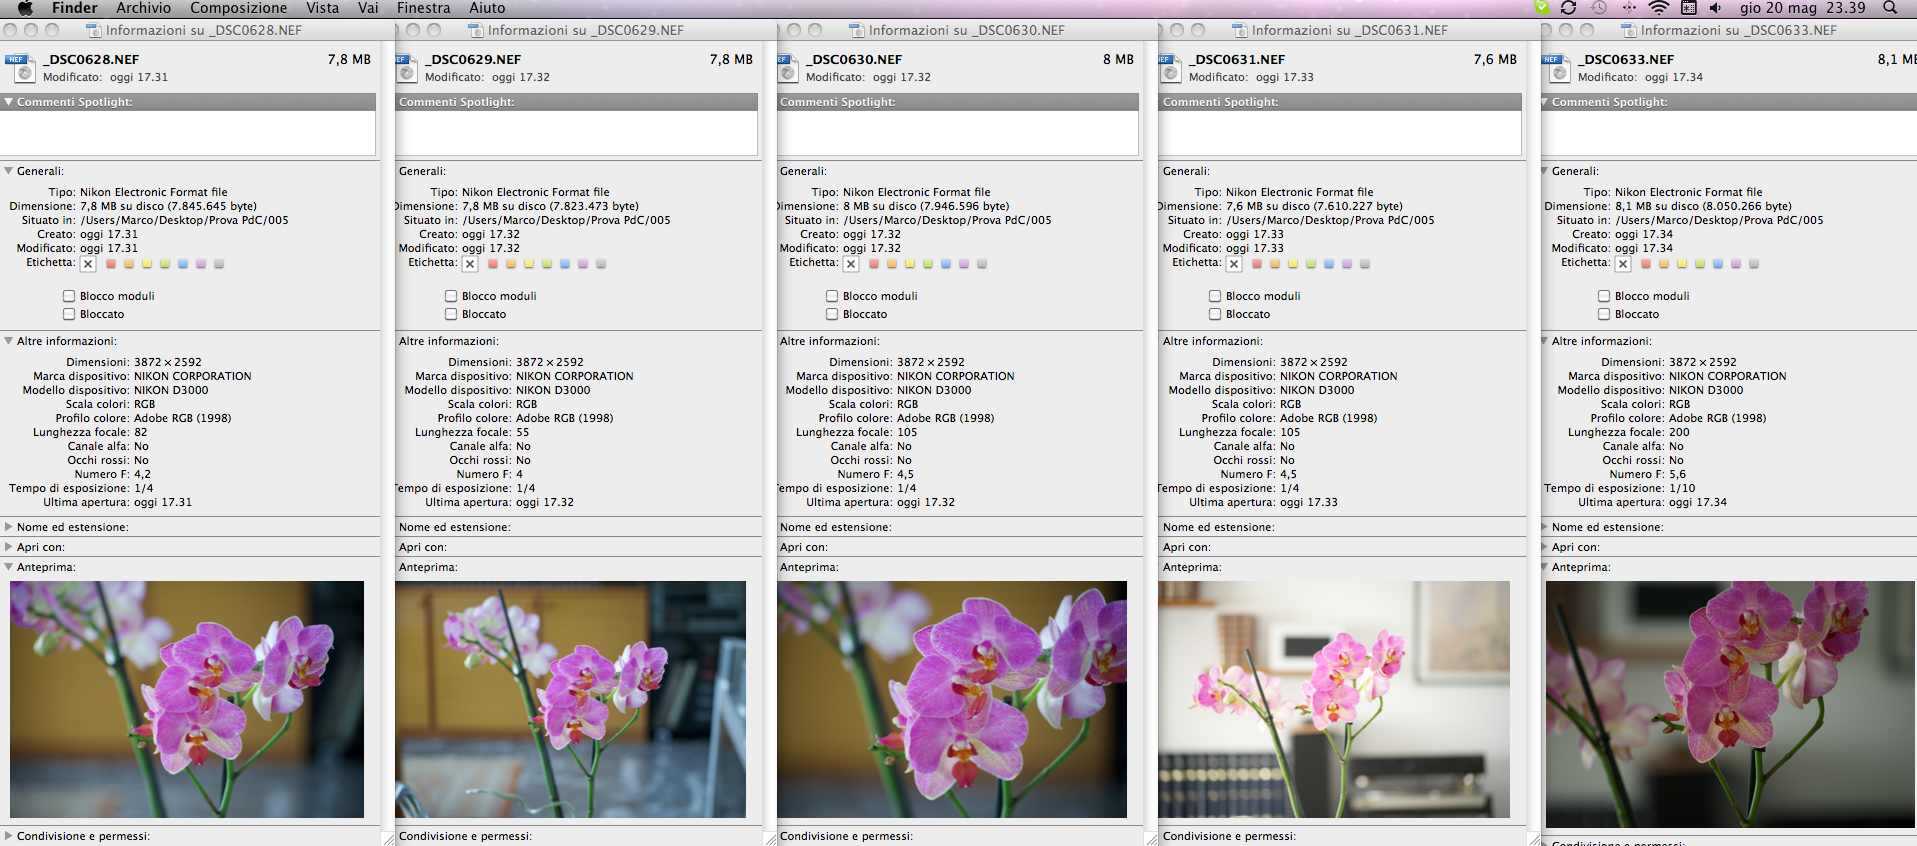This screenshot has height=846, width=1917.
Task: Expand 'Apri con' in _DSC0633 window
Action: 1544,547
